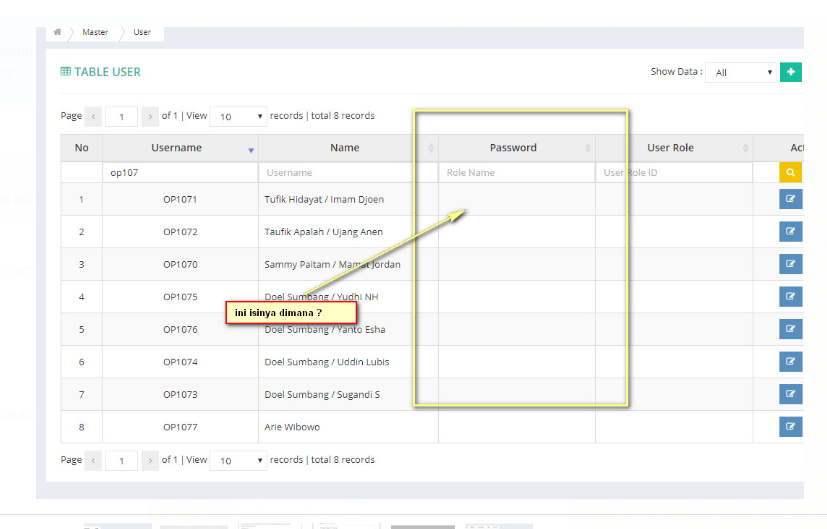Edit user OP1071 via edit icon
The width and height of the screenshot is (827, 529).
coord(790,199)
